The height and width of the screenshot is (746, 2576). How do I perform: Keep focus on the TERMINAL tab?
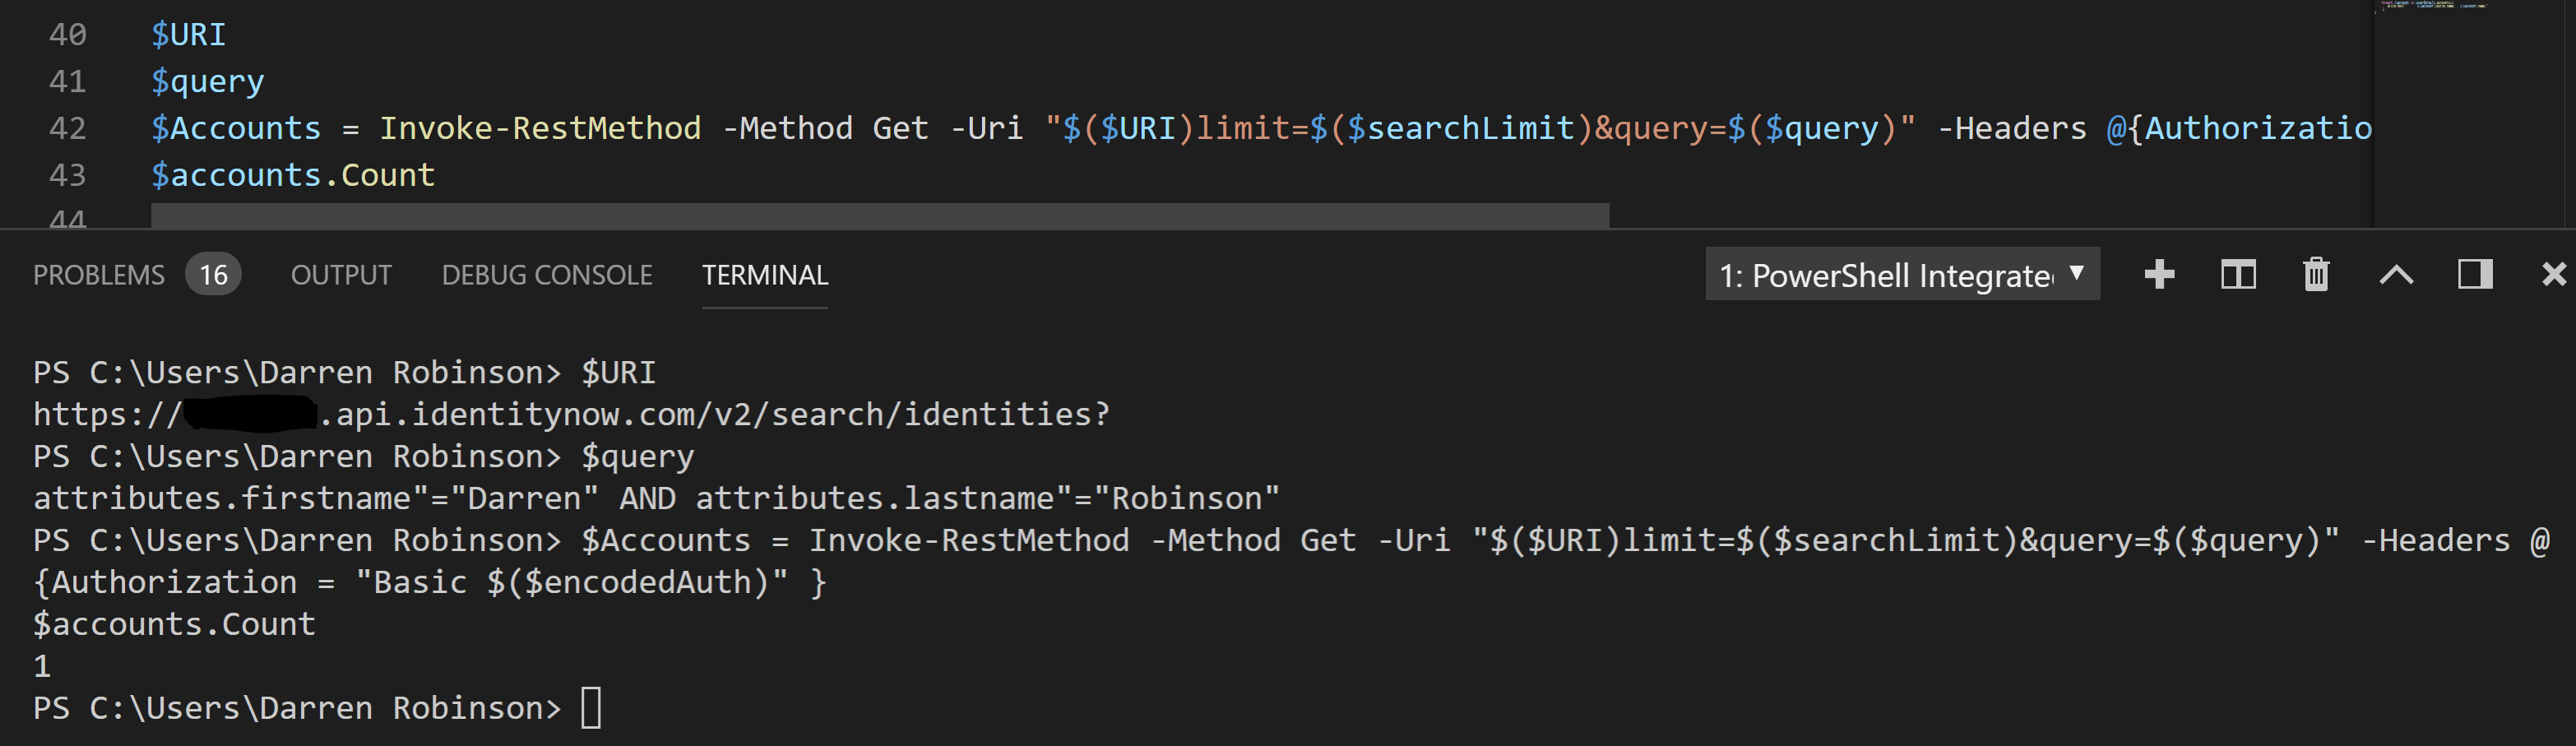pyautogui.click(x=764, y=274)
